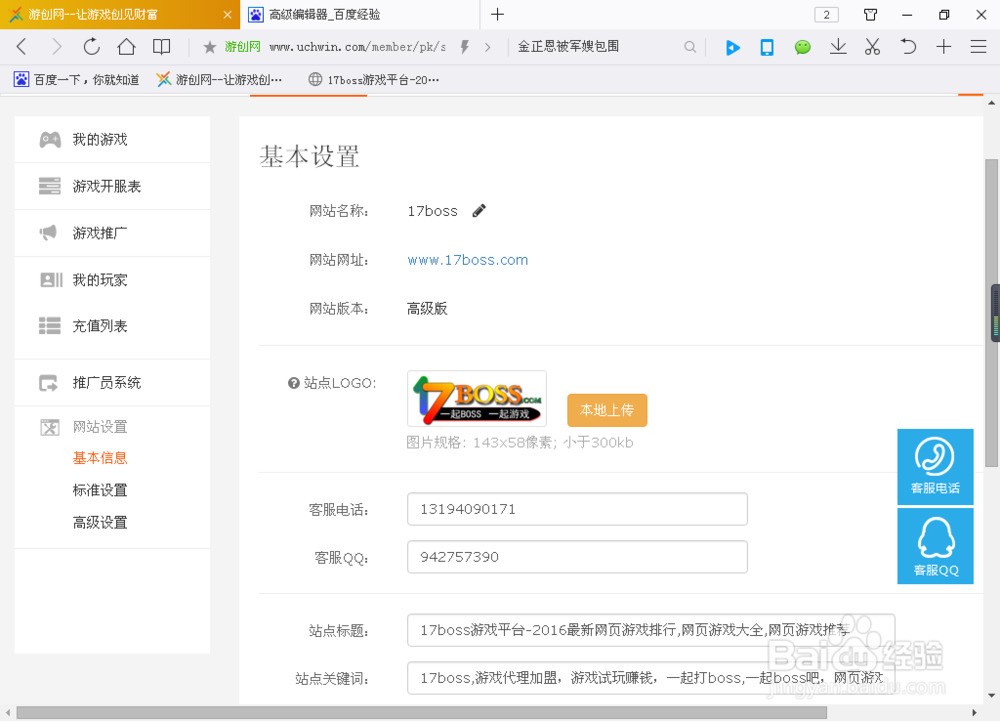Expand the 推广员系统 sidebar section
The height and width of the screenshot is (721, 1000).
click(106, 383)
